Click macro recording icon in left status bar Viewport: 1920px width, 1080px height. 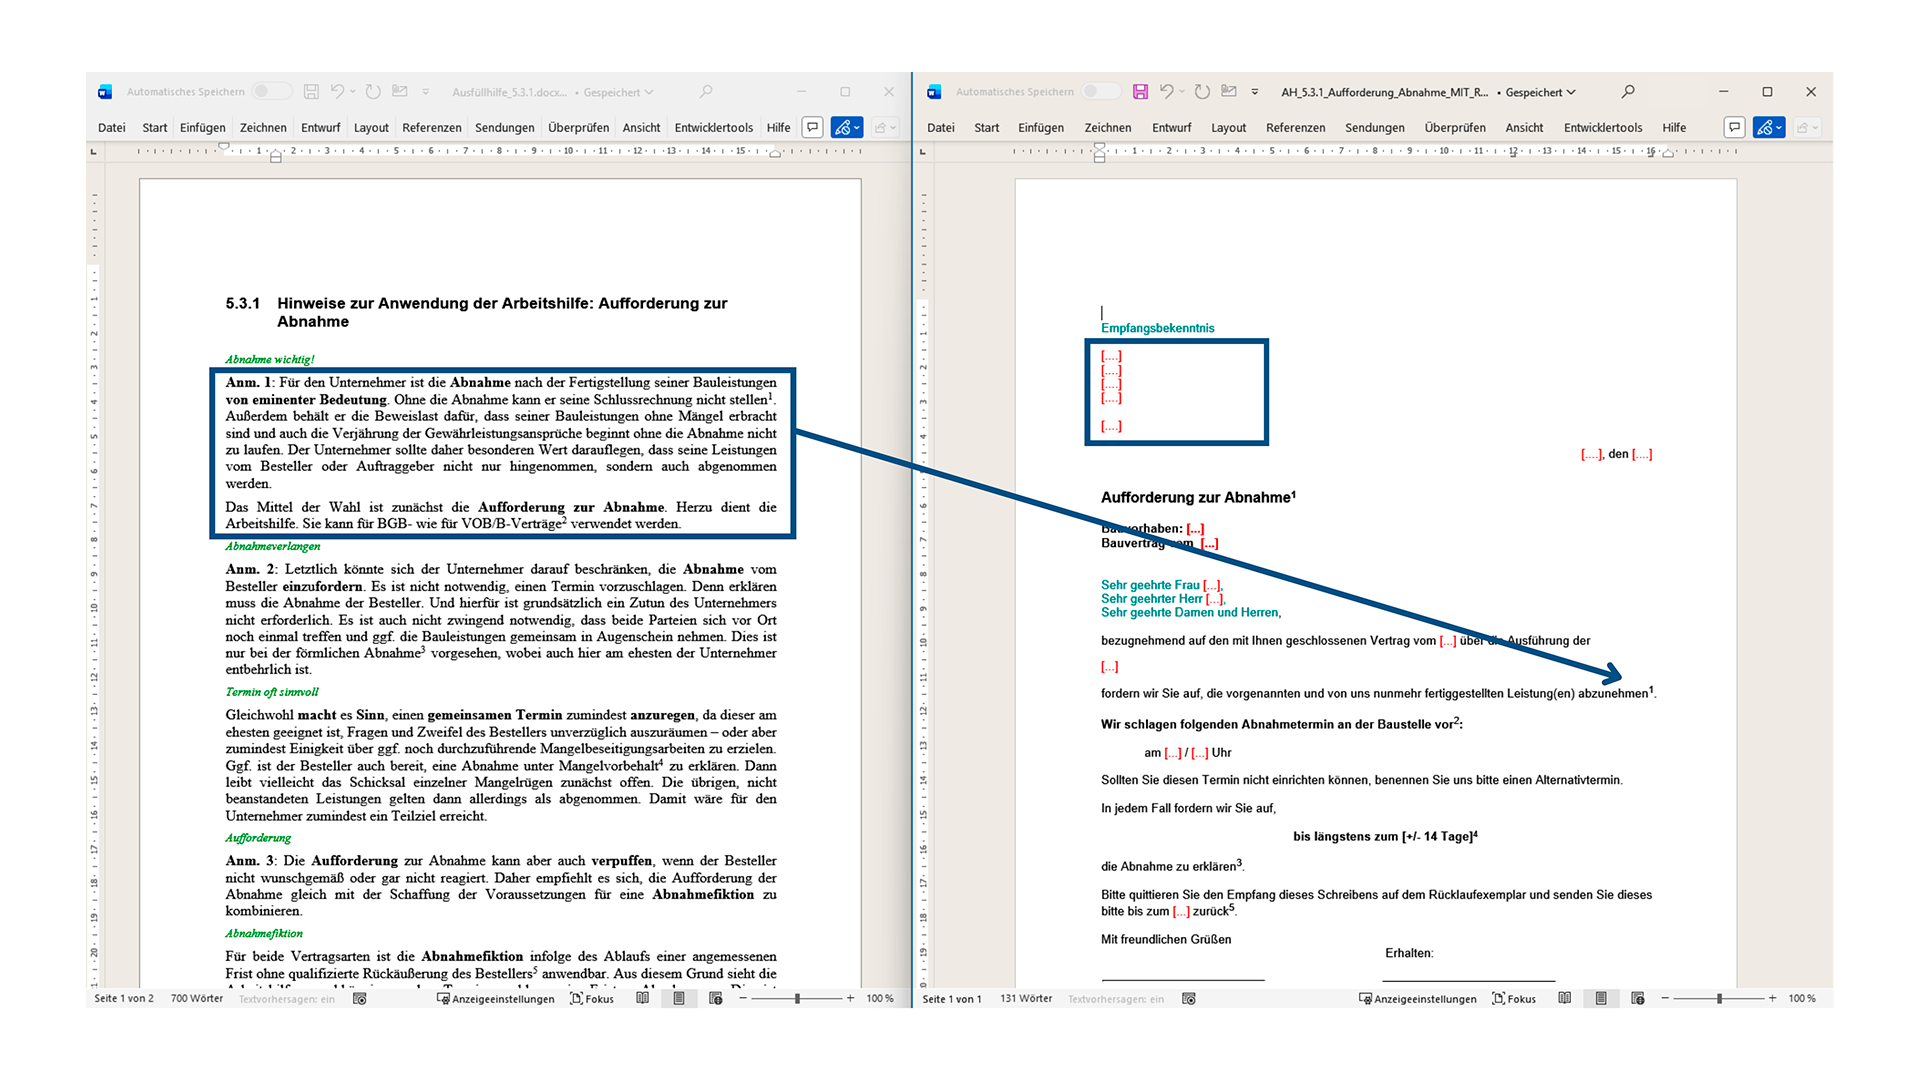point(360,999)
